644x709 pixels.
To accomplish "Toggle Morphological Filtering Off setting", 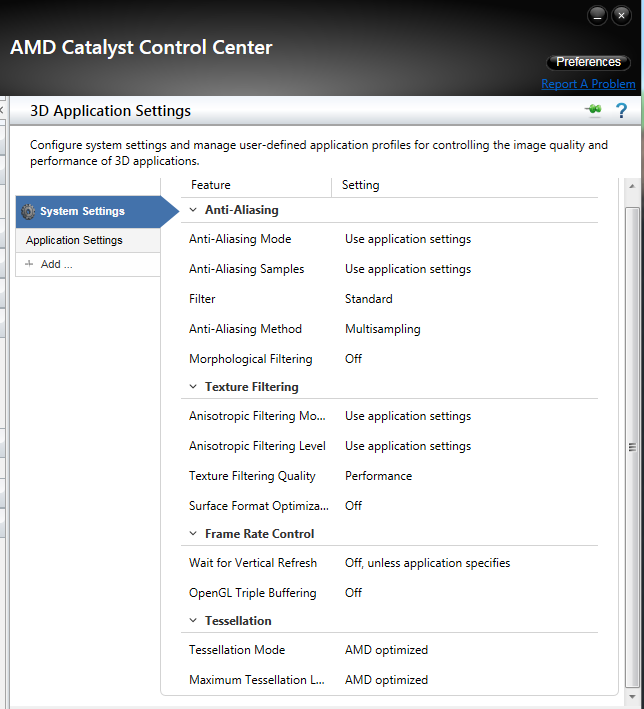I will (353, 358).
